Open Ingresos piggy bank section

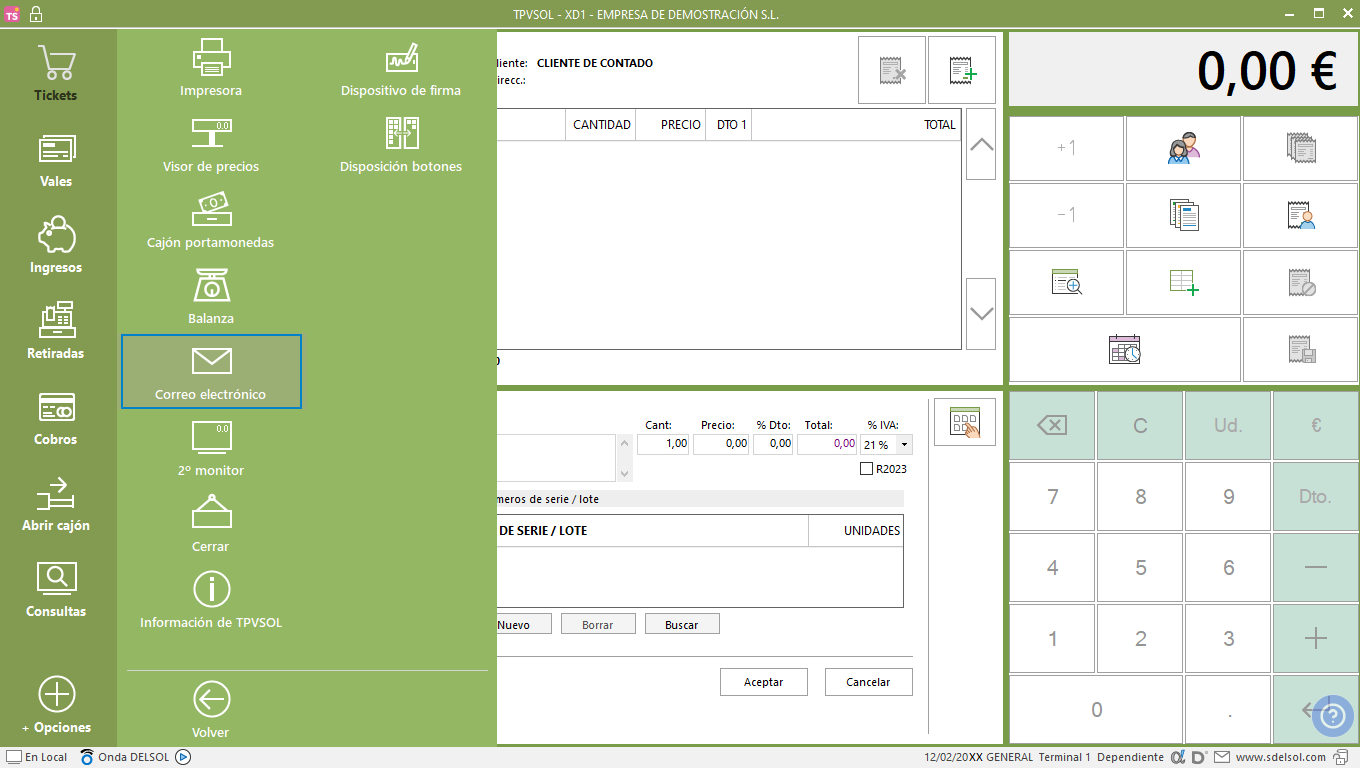[x=56, y=246]
